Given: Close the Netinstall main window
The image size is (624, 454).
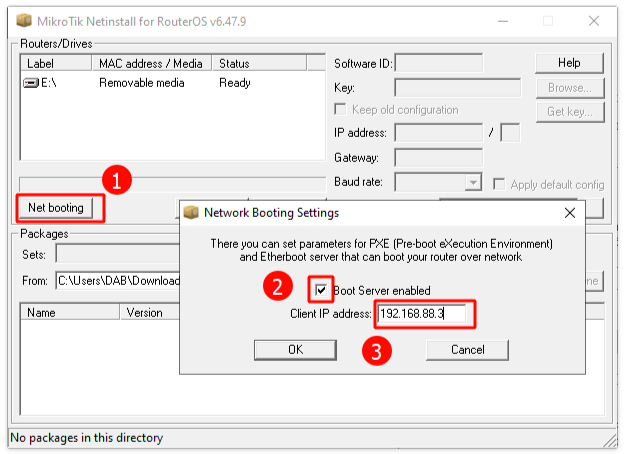Looking at the screenshot, I should tap(594, 21).
